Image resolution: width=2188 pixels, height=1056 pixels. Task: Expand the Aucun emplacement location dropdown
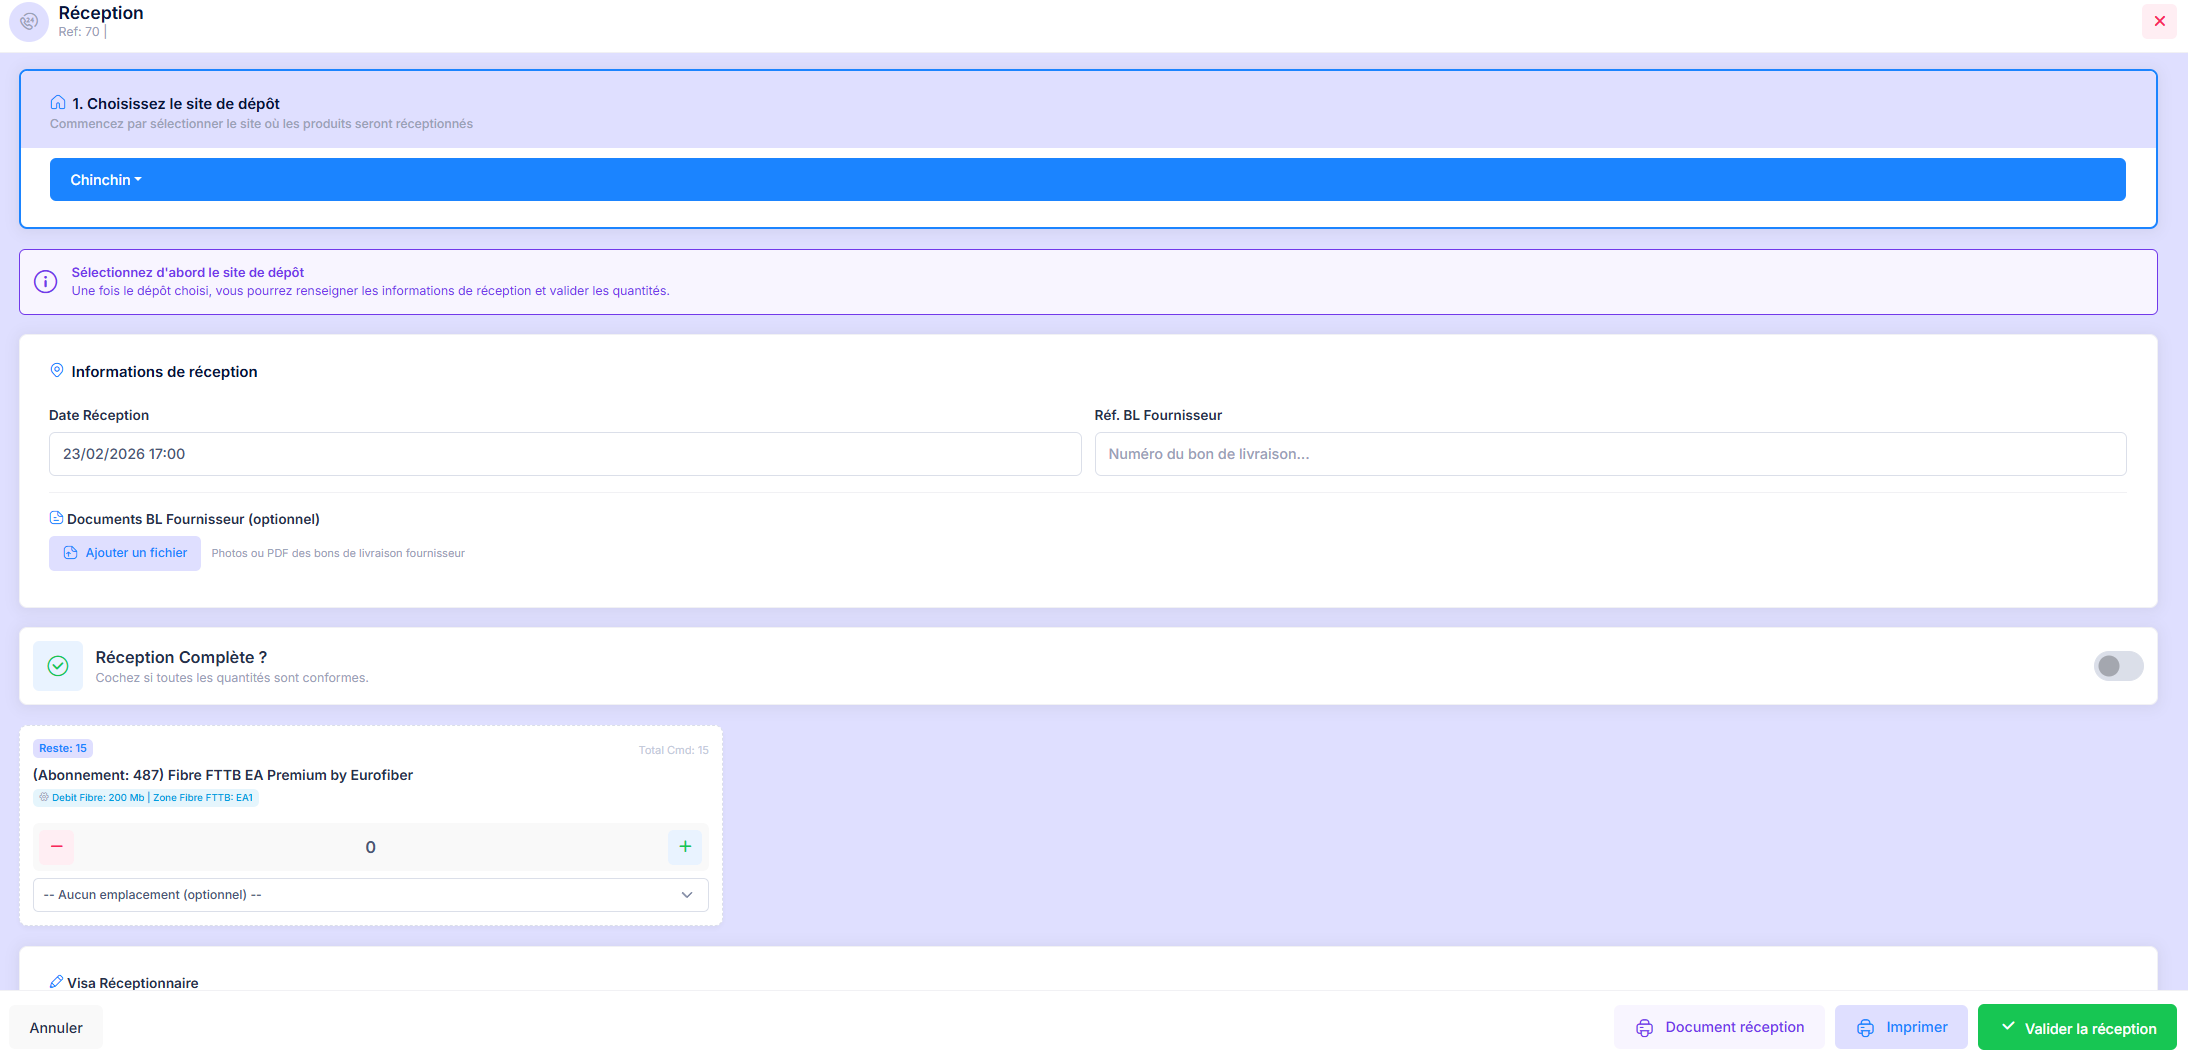coord(370,895)
